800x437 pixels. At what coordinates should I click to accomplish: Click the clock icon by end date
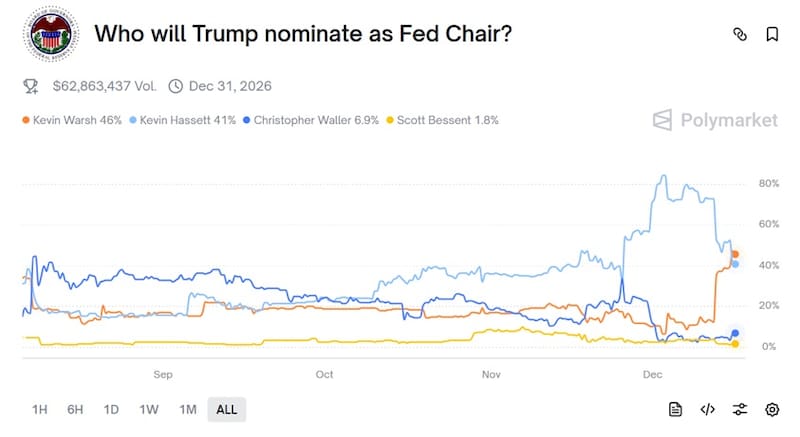[176, 87]
